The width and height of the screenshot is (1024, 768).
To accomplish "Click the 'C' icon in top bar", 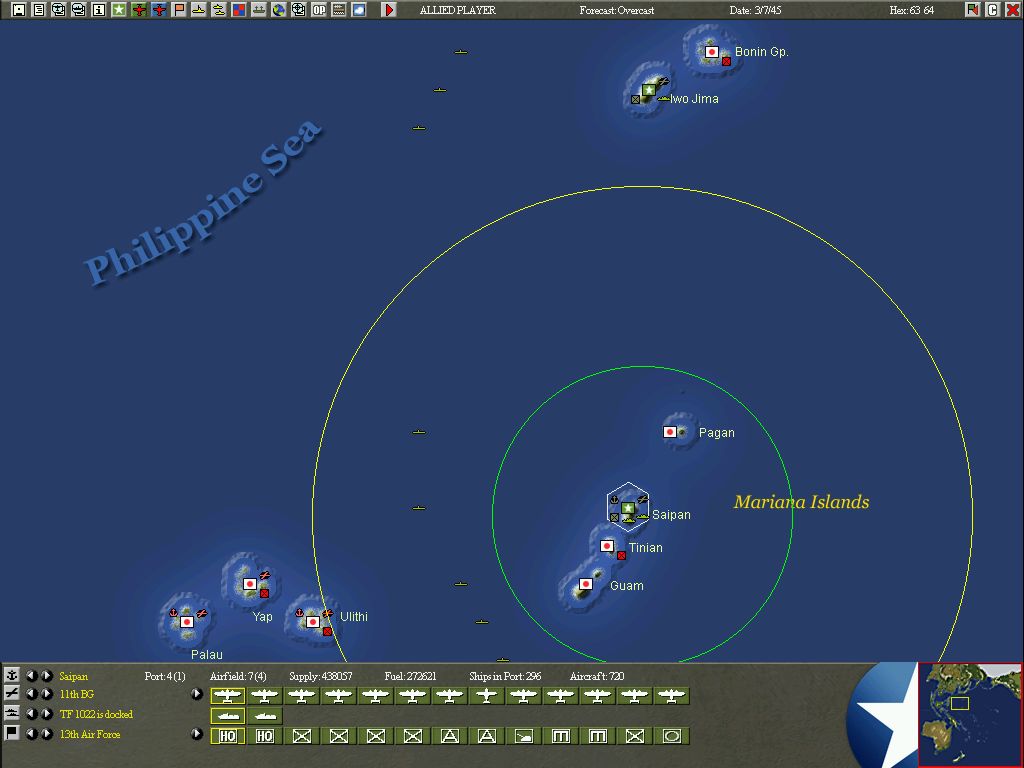I will click(x=993, y=10).
